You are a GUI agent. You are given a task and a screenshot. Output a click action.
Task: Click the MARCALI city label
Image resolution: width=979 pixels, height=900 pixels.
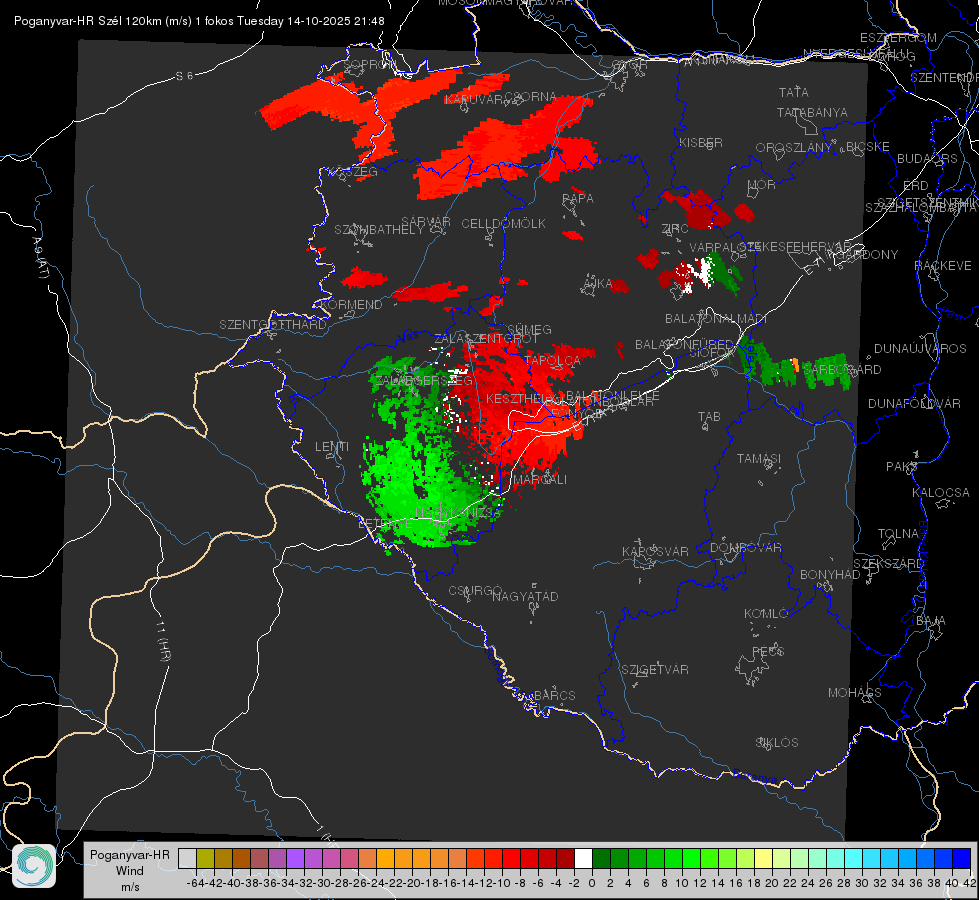(541, 480)
